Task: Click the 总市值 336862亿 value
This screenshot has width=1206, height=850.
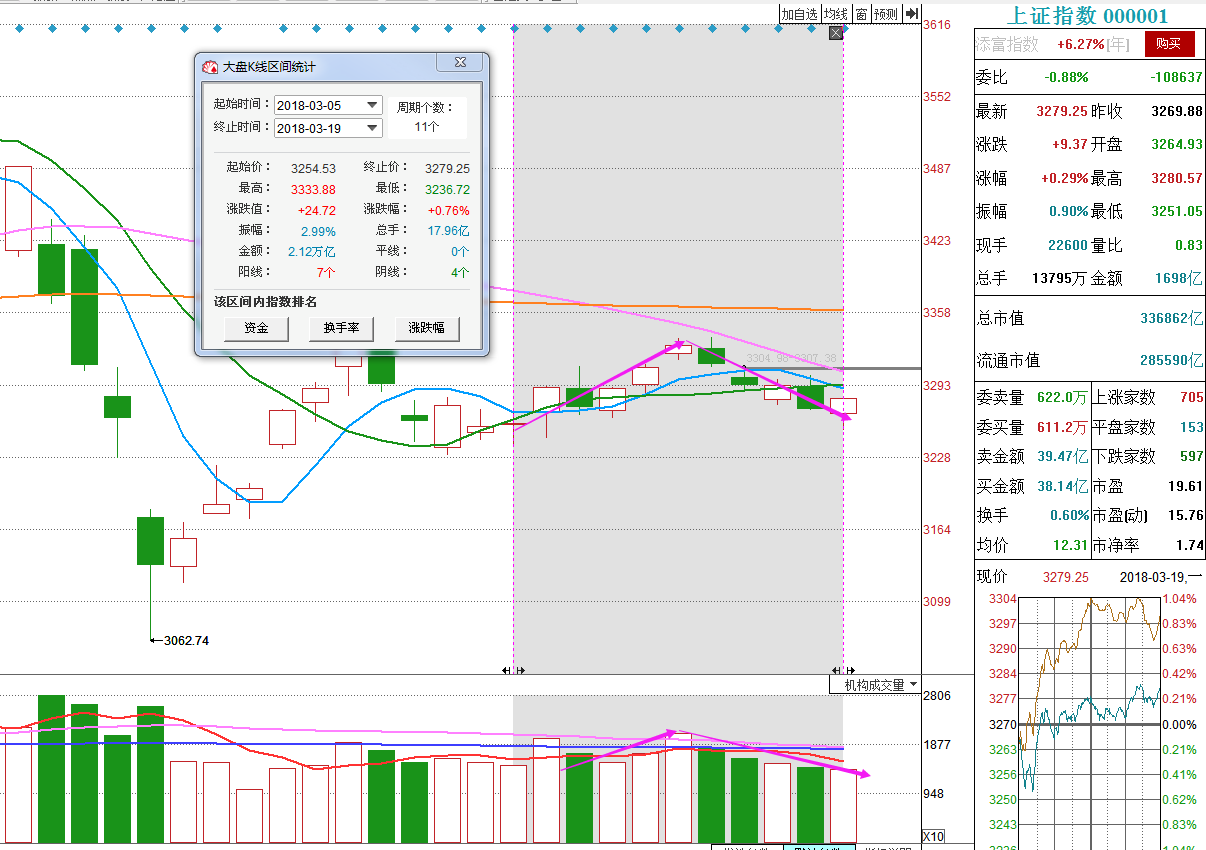Action: coord(1172,319)
